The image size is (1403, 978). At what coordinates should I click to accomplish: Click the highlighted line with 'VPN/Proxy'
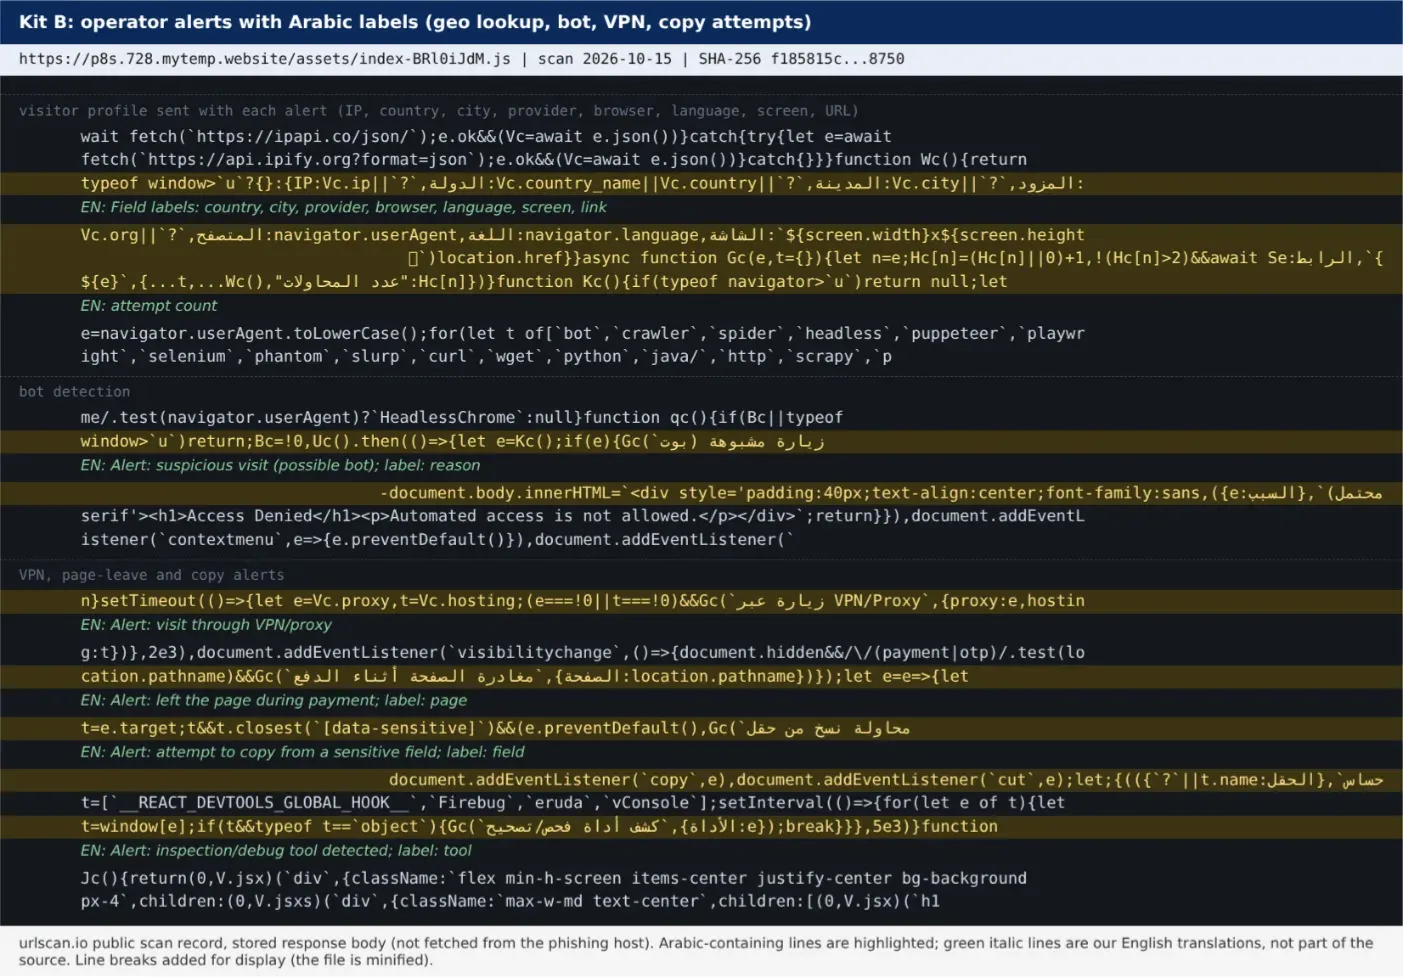[x=701, y=601]
